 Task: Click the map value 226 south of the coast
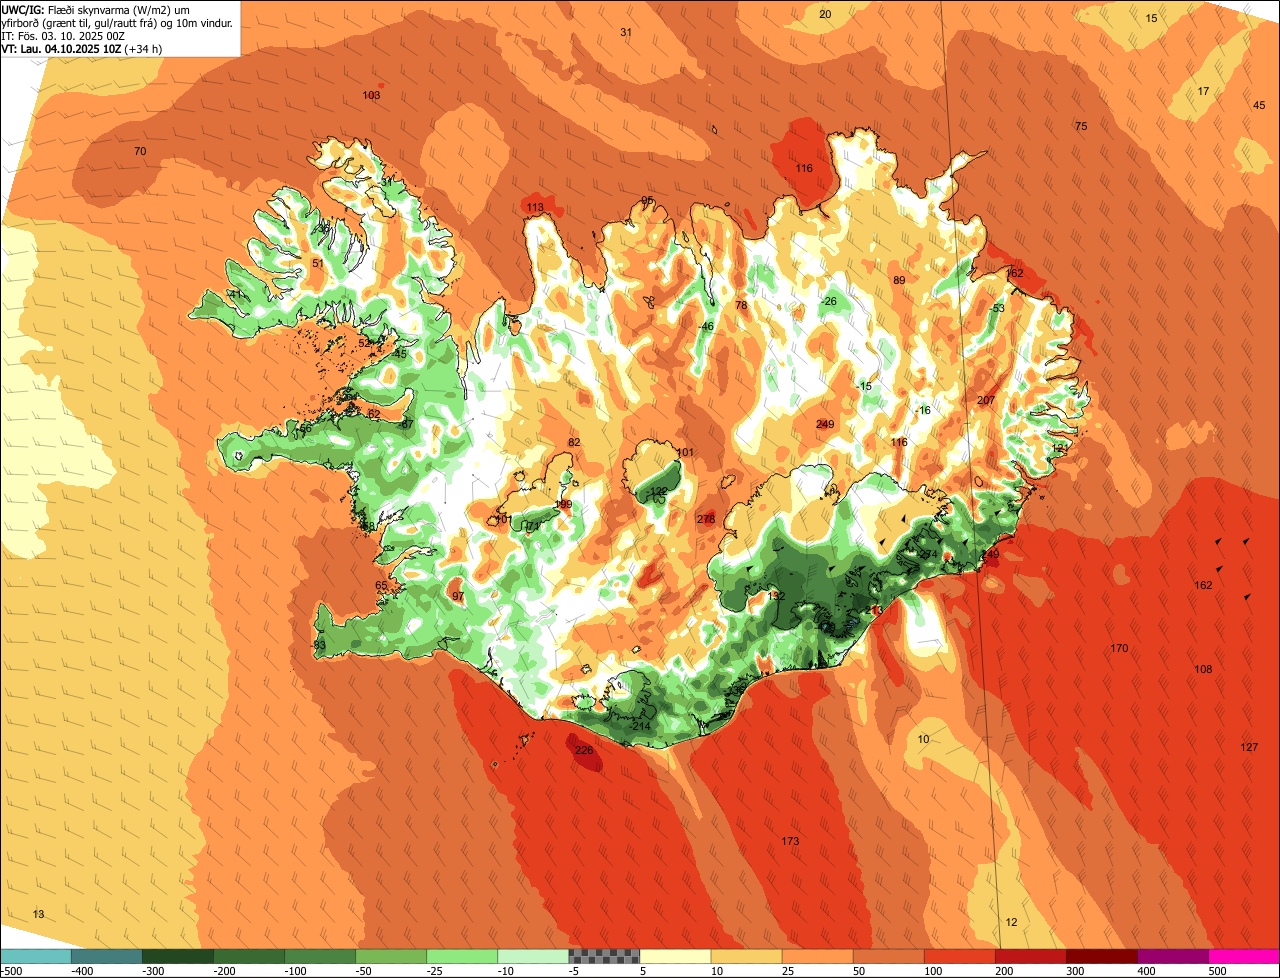[584, 750]
